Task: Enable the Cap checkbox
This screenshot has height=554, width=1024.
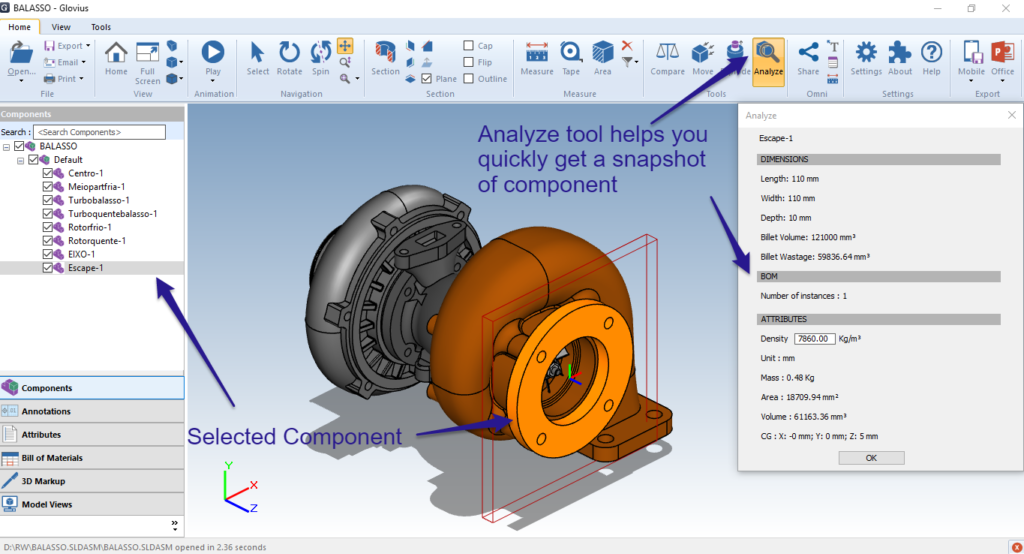Action: [x=468, y=46]
